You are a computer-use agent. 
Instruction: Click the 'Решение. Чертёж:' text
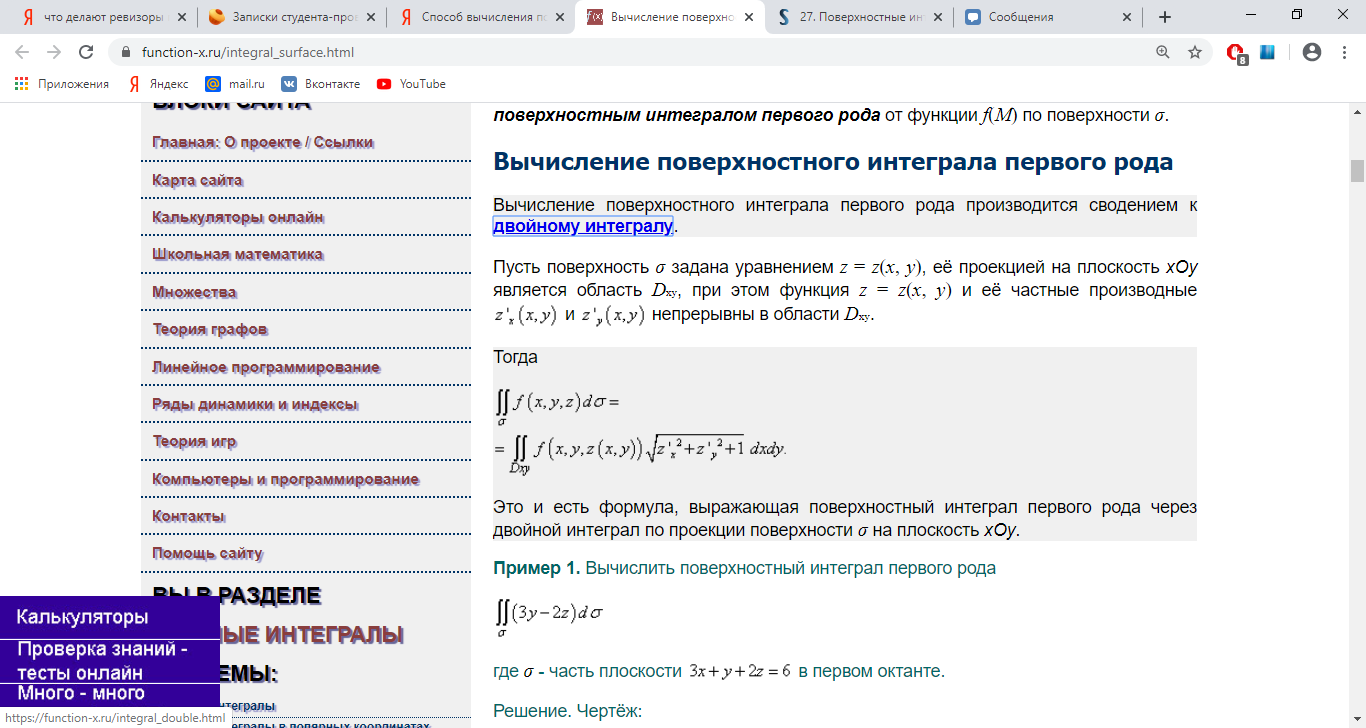567,711
